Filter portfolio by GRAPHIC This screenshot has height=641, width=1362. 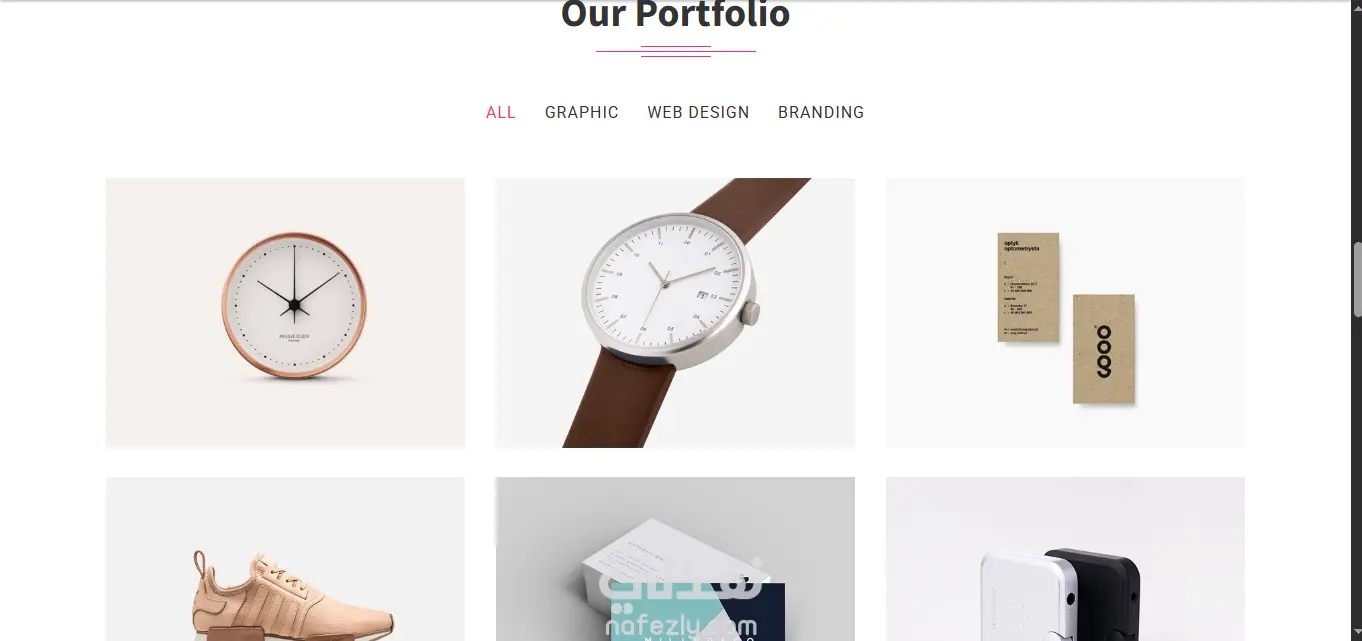(581, 112)
